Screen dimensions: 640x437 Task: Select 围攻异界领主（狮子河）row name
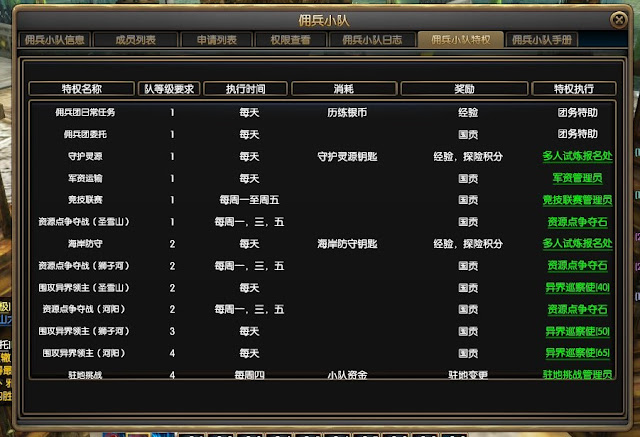click(84, 331)
